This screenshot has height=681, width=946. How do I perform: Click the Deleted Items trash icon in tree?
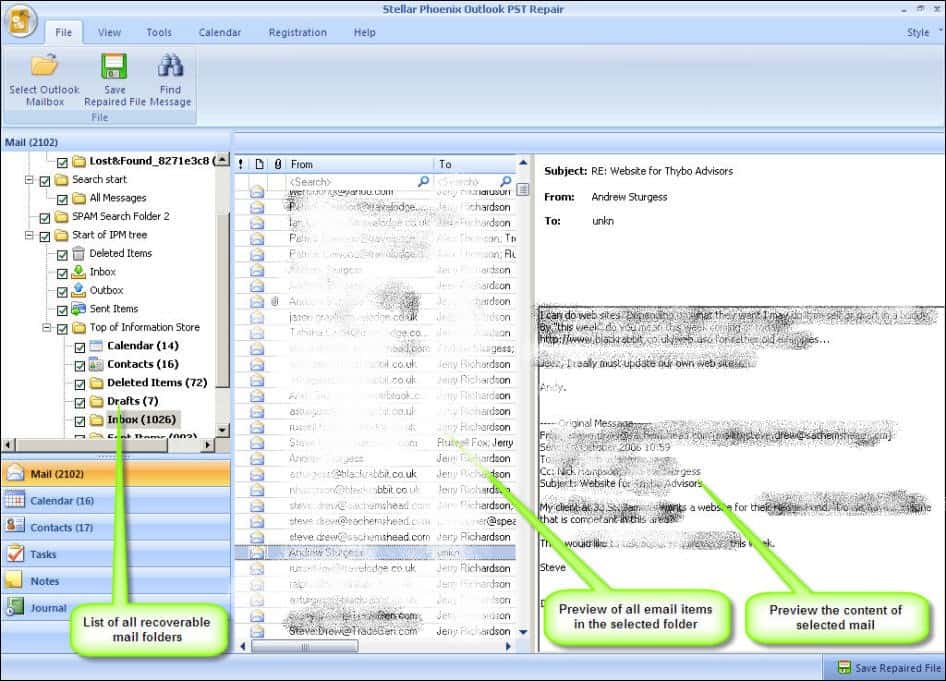(78, 253)
